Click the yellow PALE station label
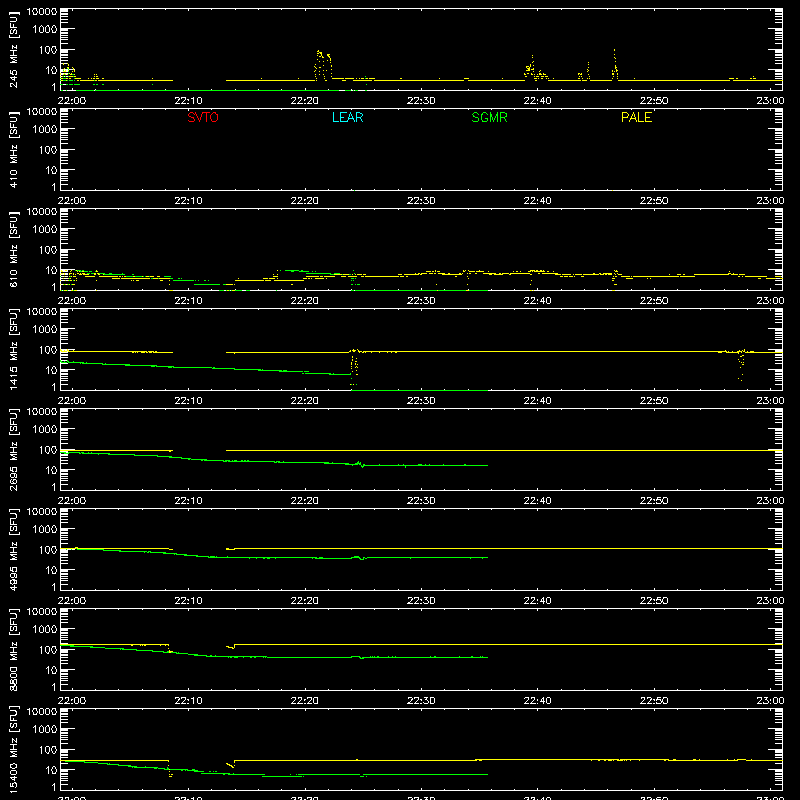The height and width of the screenshot is (800, 800). (x=636, y=117)
